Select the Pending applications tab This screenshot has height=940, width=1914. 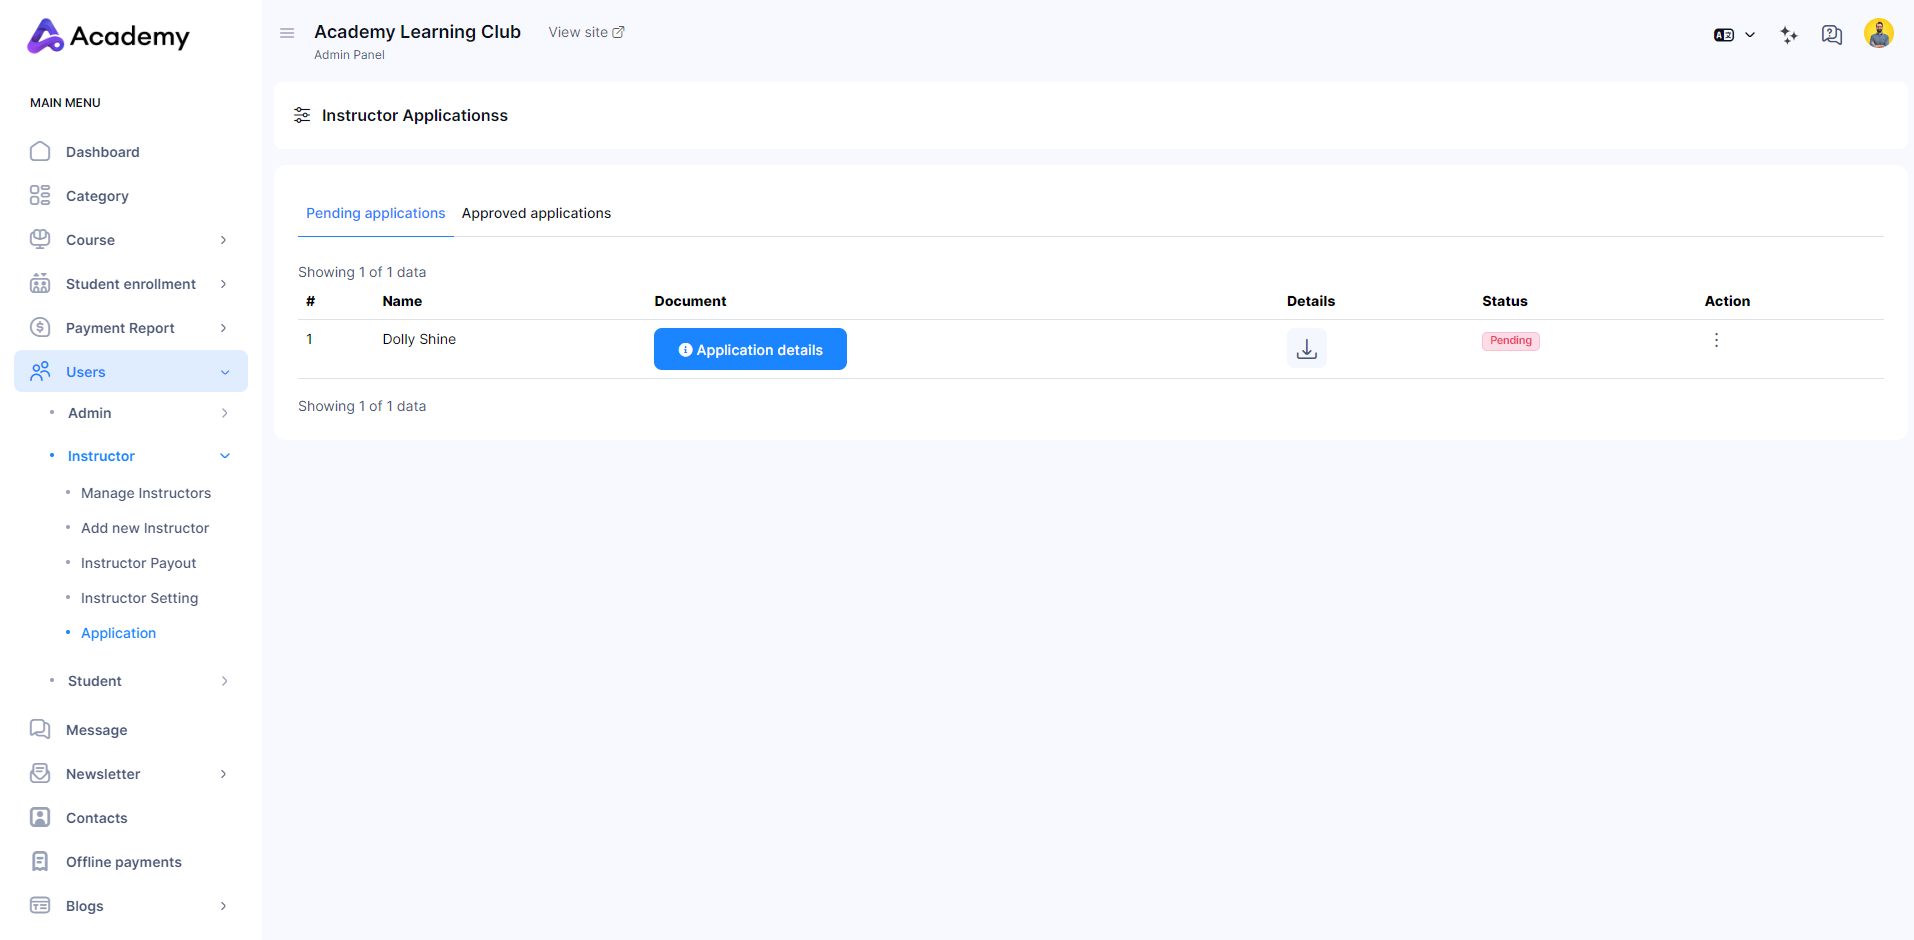pos(375,213)
